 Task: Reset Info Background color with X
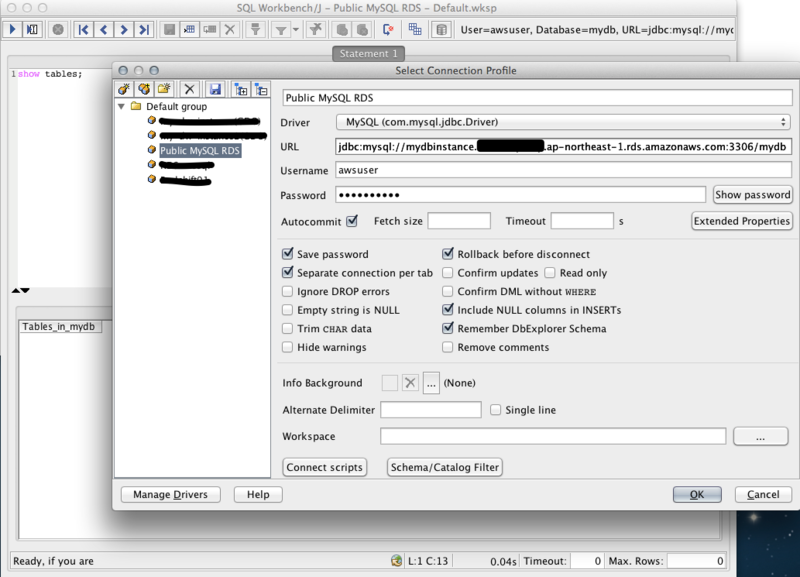pos(410,383)
